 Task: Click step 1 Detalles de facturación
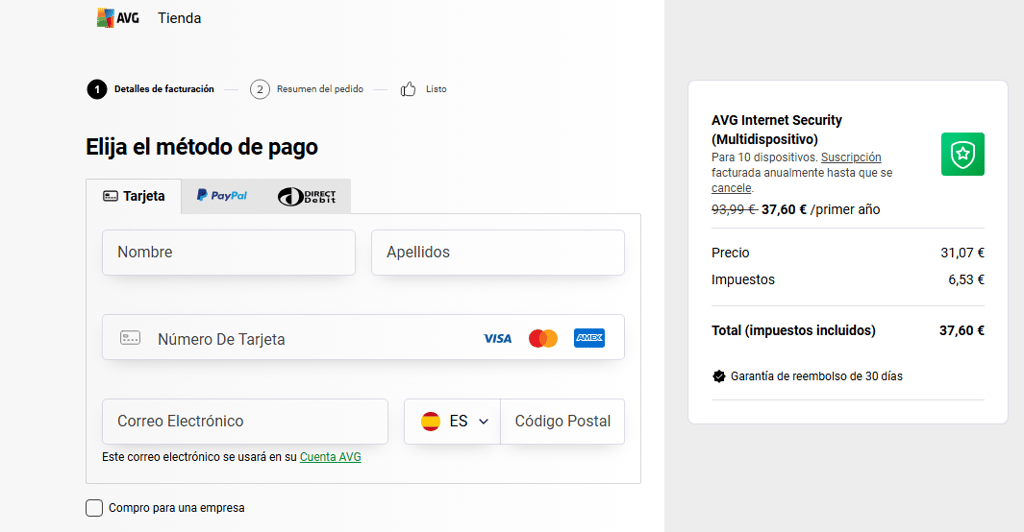coord(151,89)
